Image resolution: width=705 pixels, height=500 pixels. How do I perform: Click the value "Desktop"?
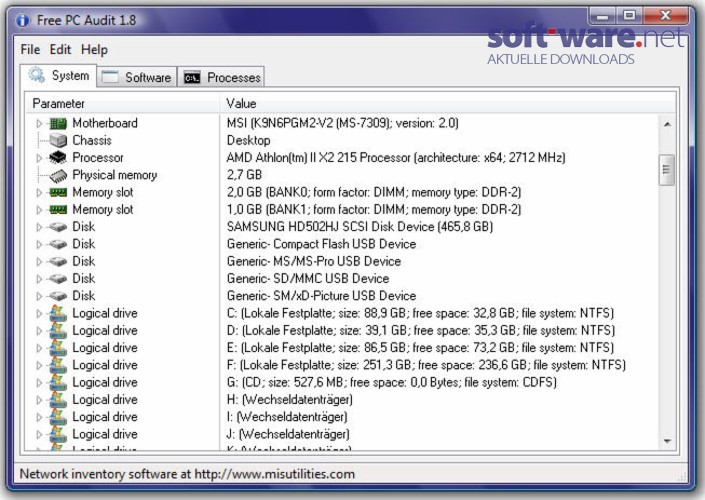coord(248,140)
